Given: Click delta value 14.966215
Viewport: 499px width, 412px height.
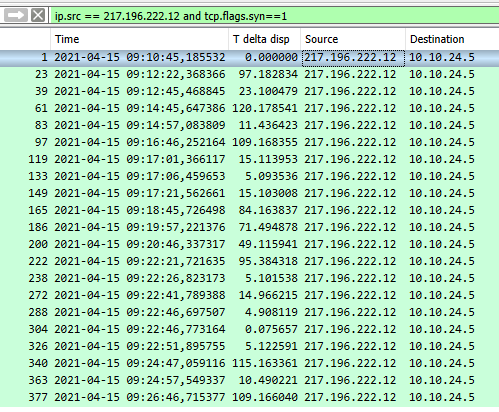Looking at the screenshot, I should click(268, 295).
